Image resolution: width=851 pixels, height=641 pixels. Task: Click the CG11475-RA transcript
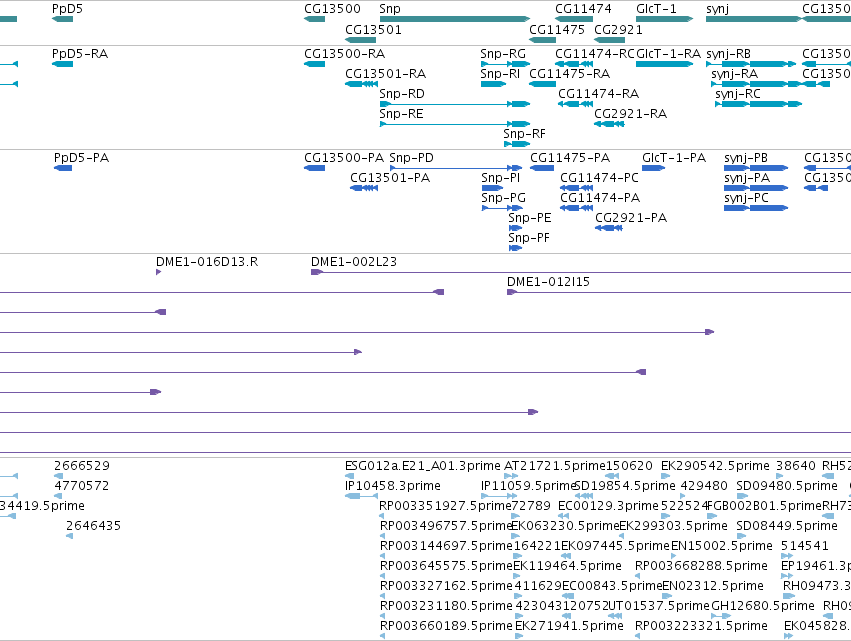point(543,84)
